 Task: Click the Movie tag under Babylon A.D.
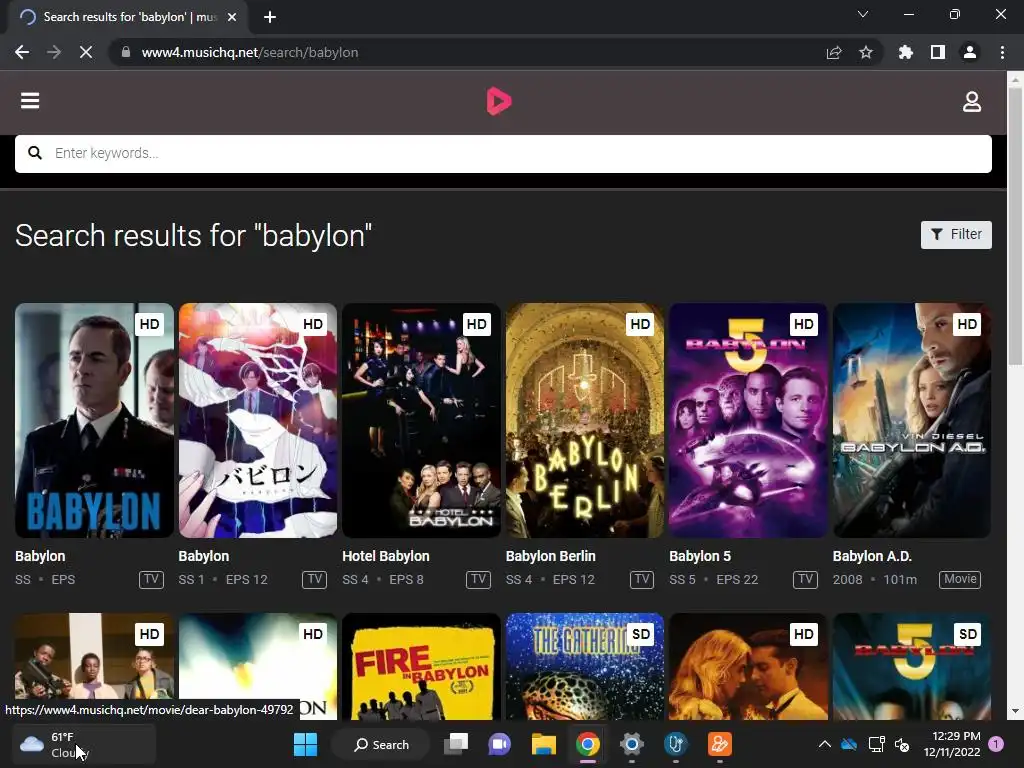[960, 579]
